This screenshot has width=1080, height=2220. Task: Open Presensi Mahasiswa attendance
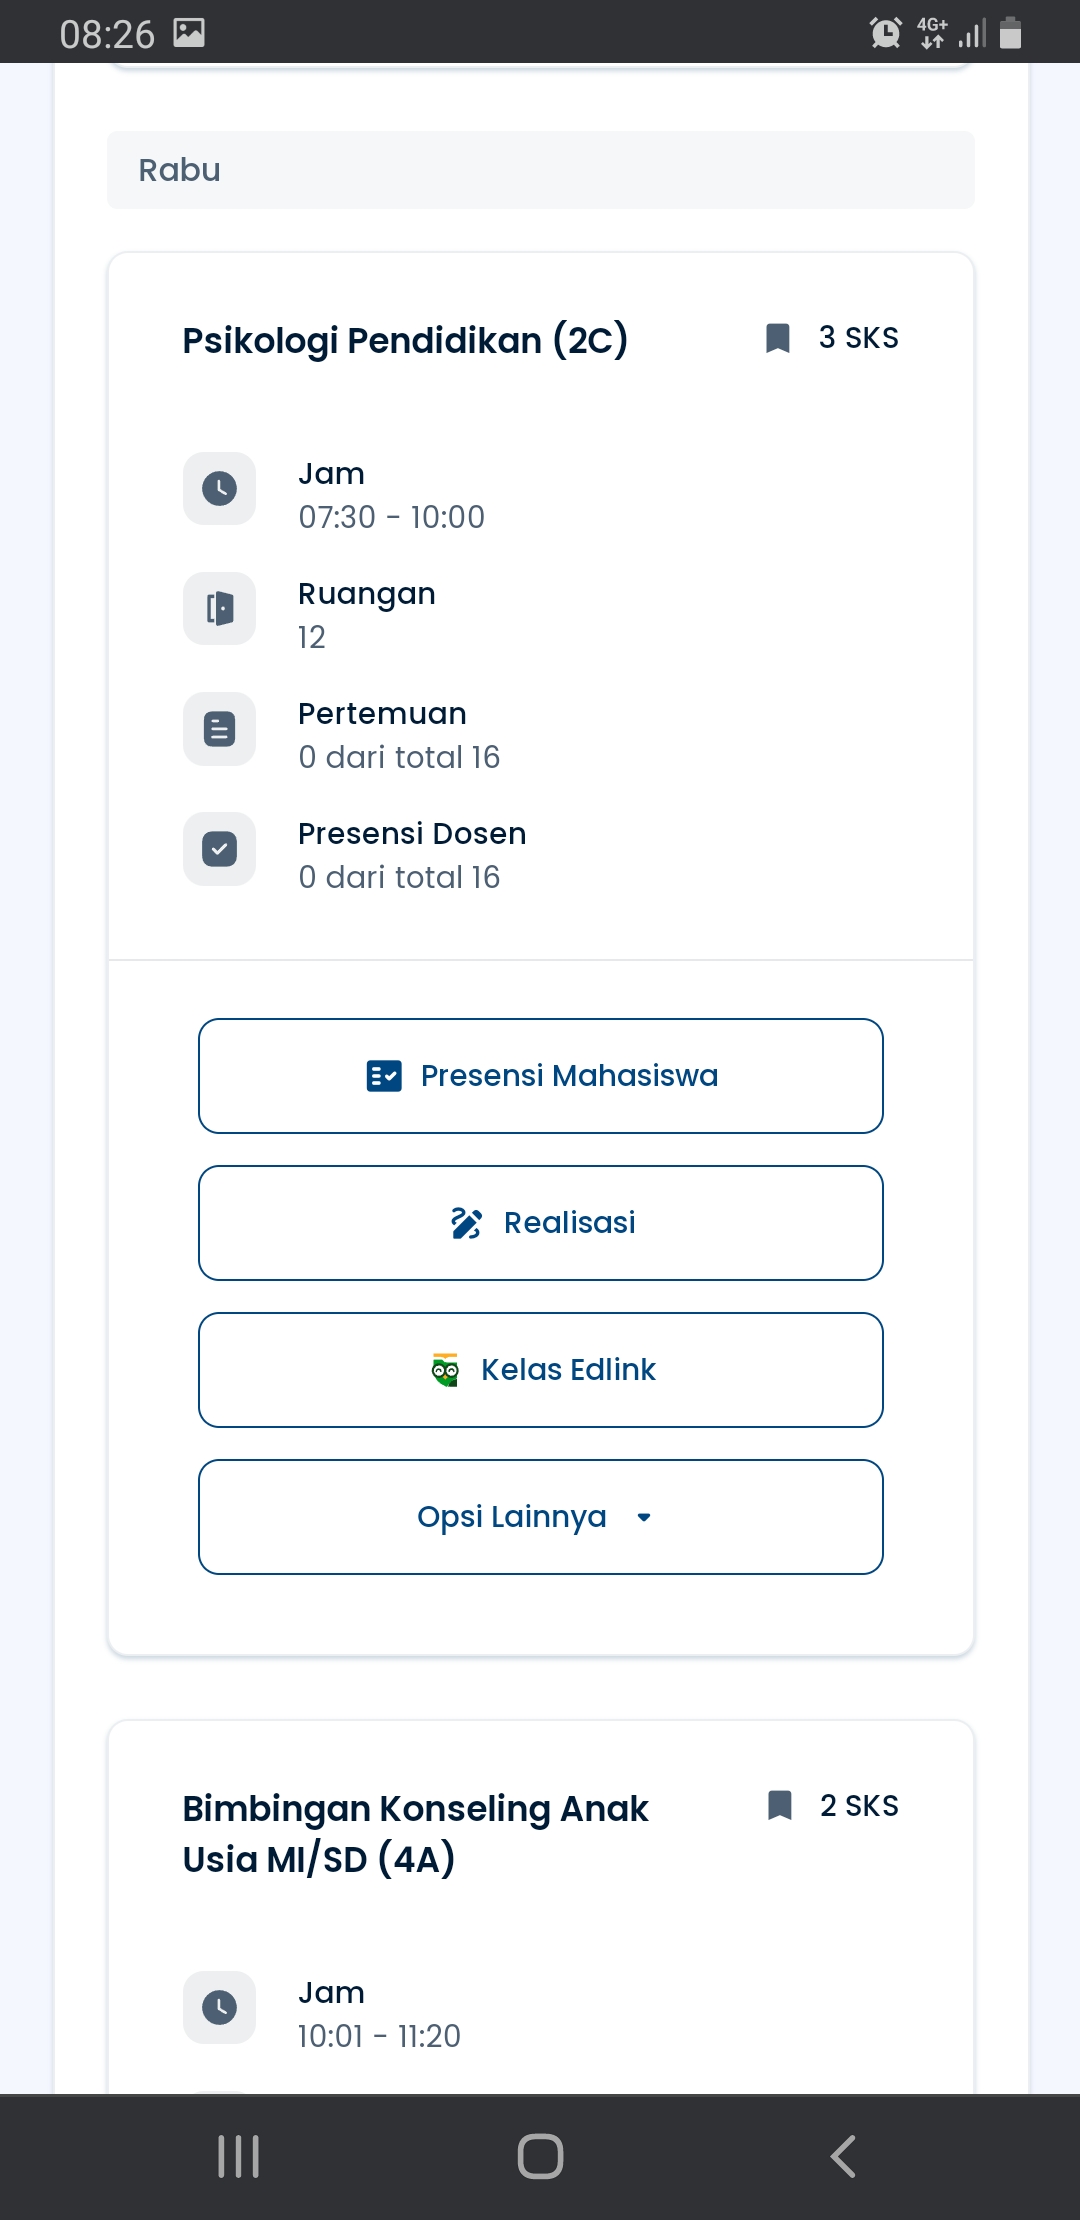click(540, 1076)
